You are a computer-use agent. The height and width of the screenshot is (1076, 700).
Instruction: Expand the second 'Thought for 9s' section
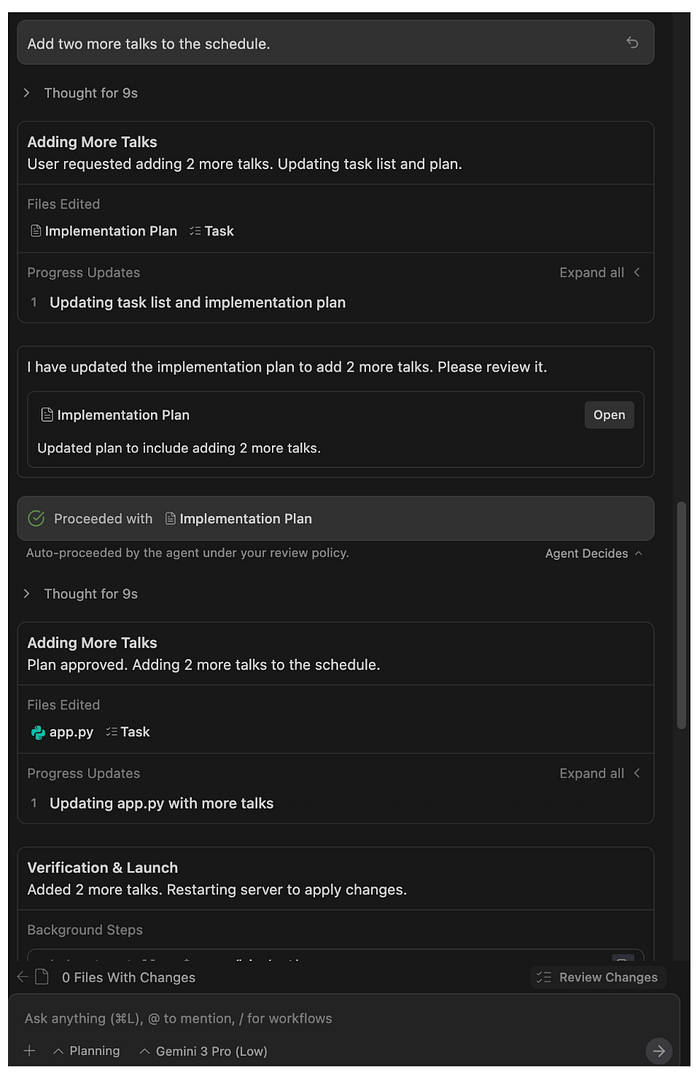(x=81, y=594)
